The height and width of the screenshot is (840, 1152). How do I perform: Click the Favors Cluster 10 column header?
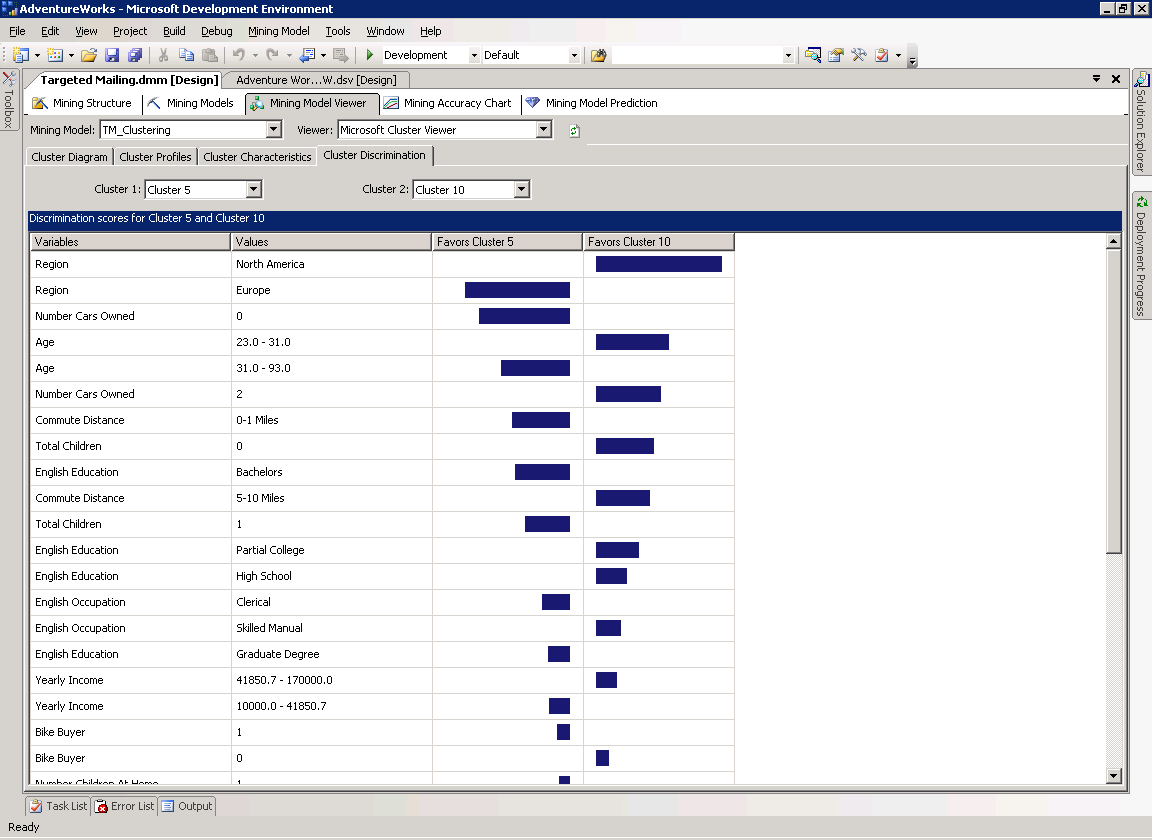coord(659,242)
